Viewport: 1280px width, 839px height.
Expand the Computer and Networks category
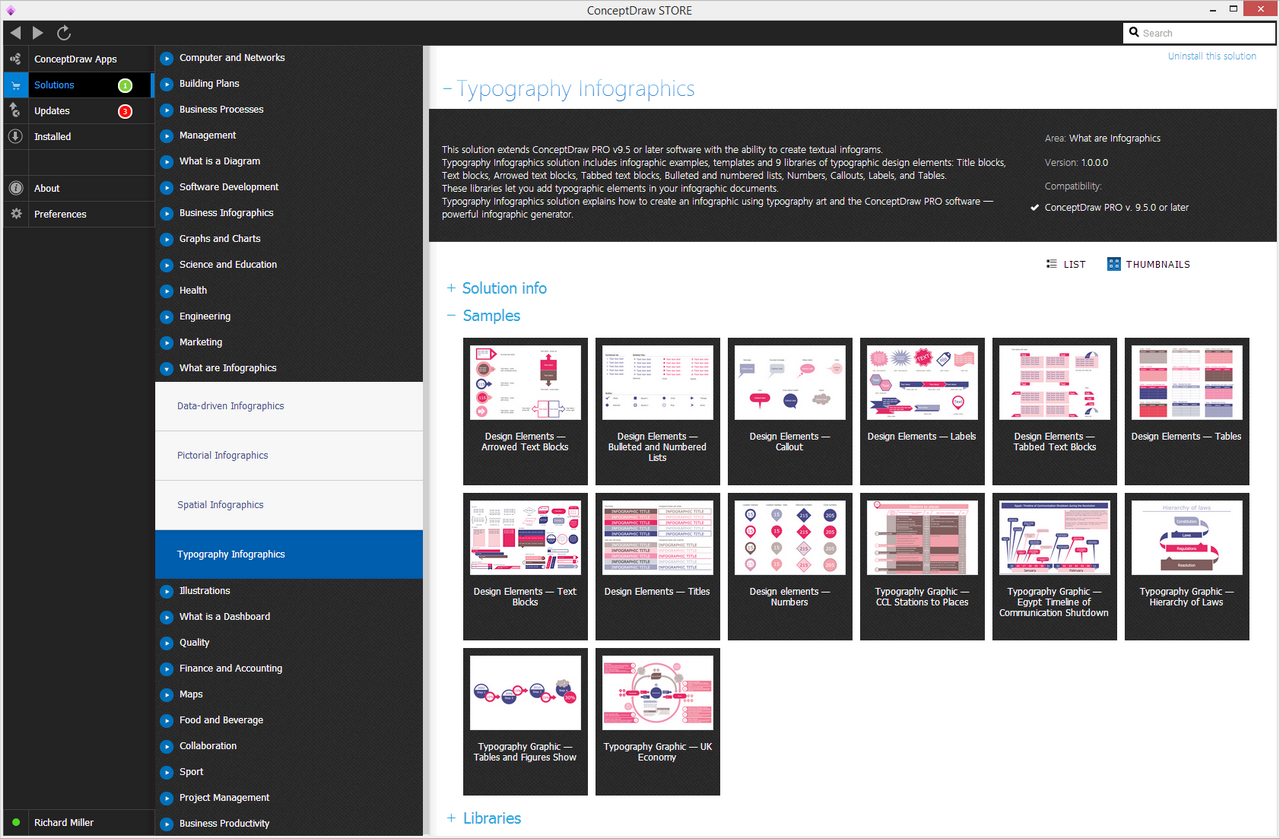coord(167,58)
